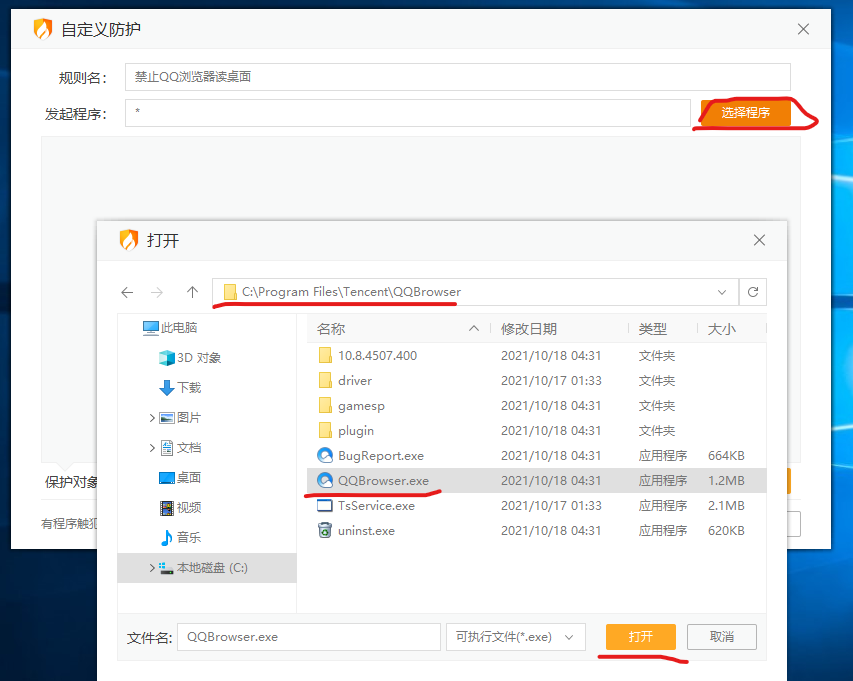Screen dimensions: 853x681
Task: Click the QQBrowser.exe application icon
Action: [x=325, y=480]
